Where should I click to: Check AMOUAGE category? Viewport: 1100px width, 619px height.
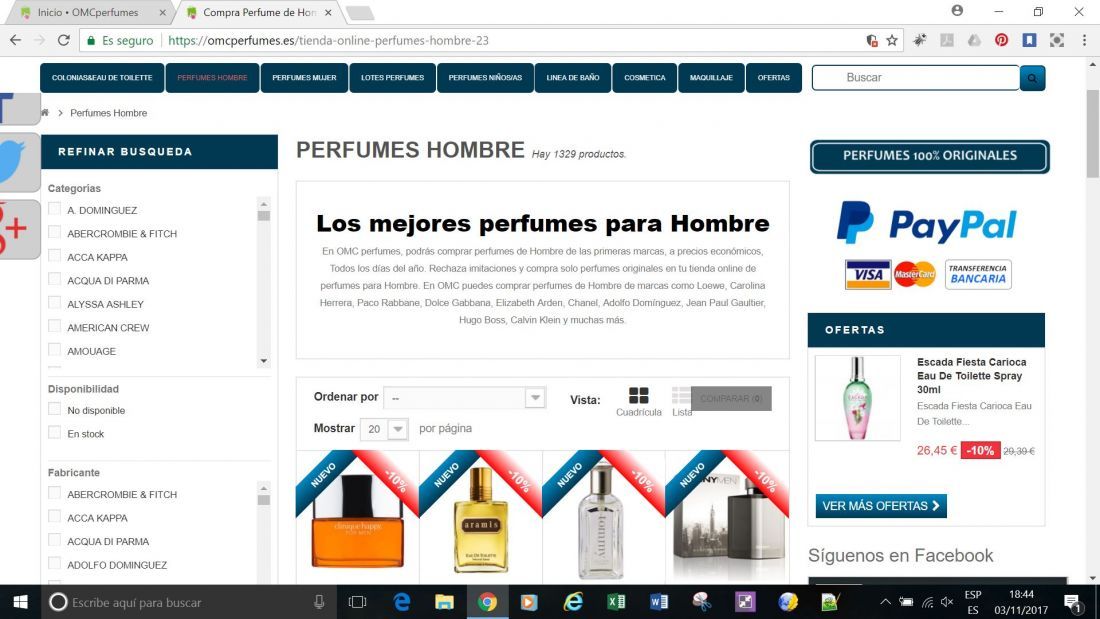click(54, 350)
